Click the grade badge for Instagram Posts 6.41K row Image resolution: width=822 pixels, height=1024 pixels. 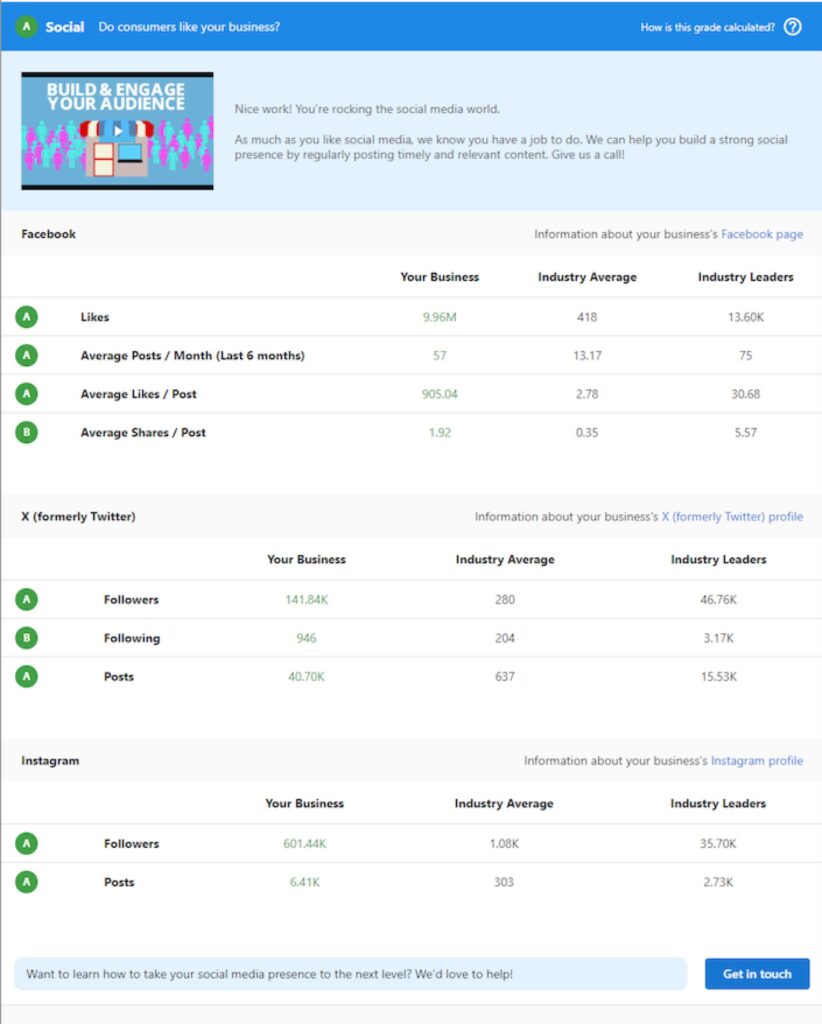click(x=27, y=882)
